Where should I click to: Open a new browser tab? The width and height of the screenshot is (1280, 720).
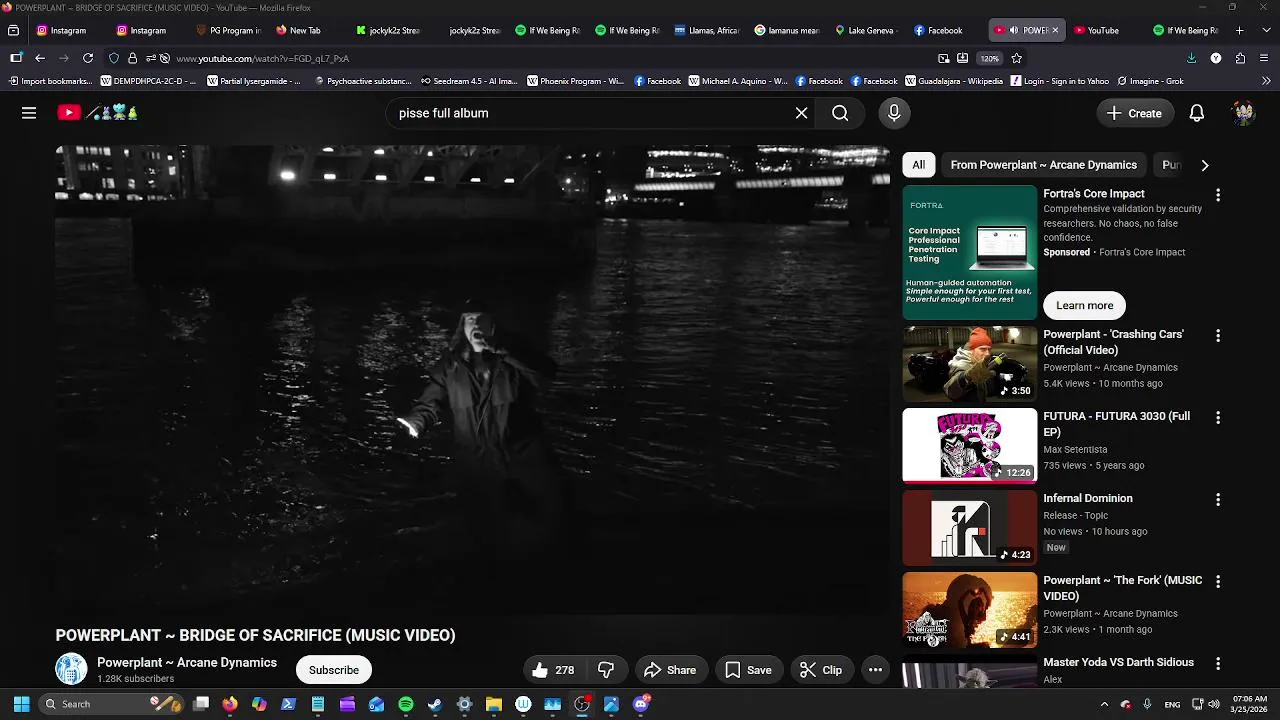pos(1239,30)
